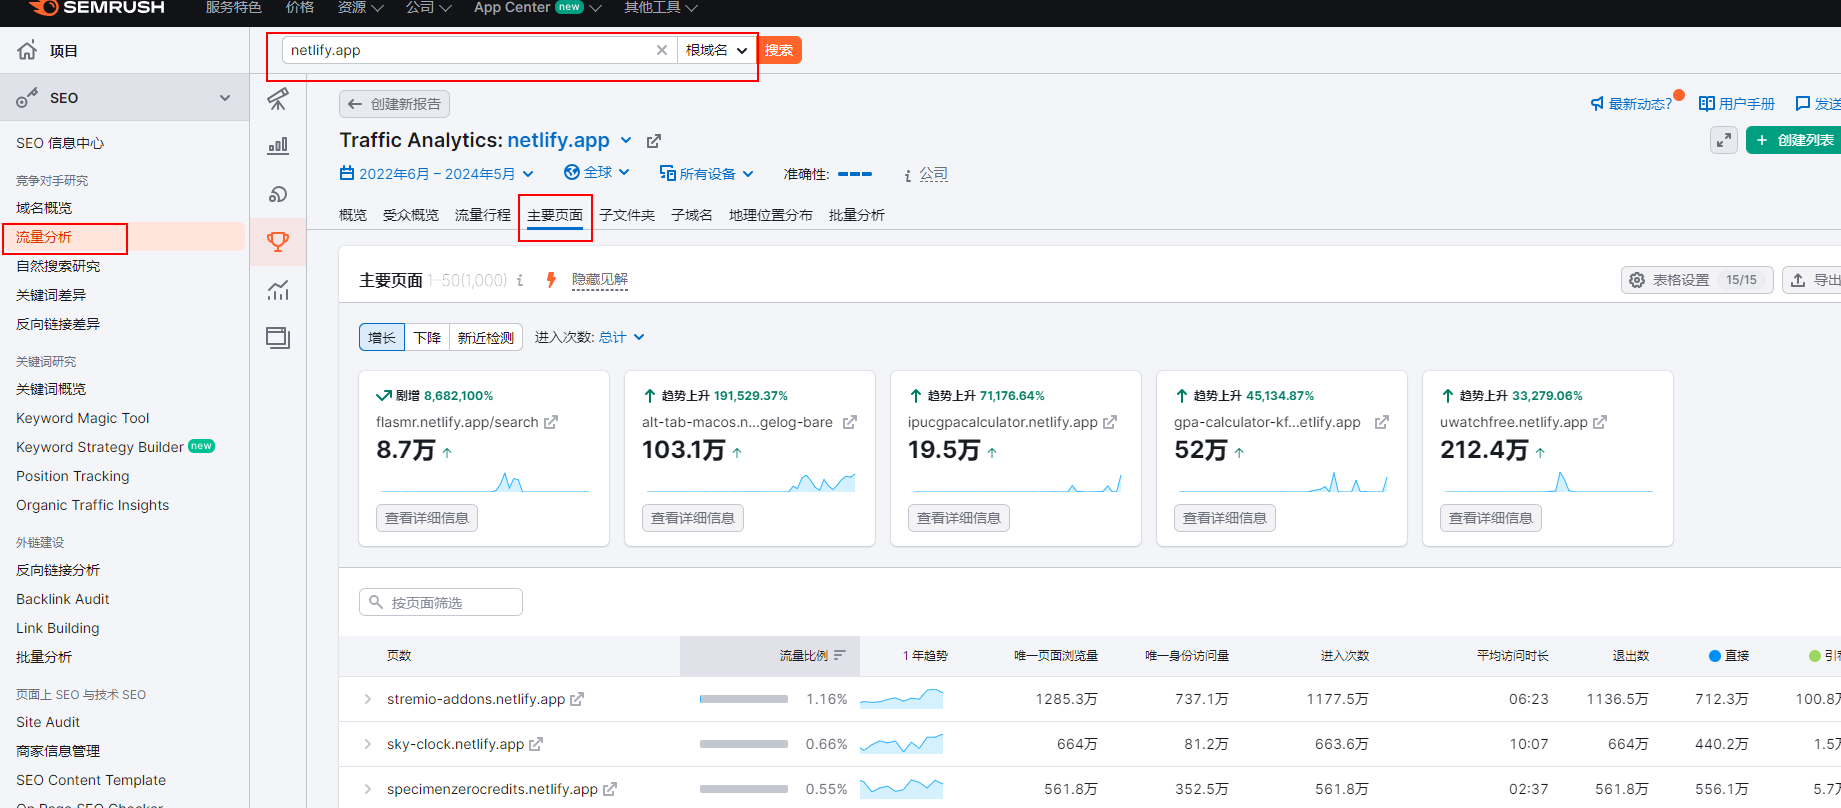
Task: Open netlify.app external link icon beside title
Action: [x=654, y=141]
